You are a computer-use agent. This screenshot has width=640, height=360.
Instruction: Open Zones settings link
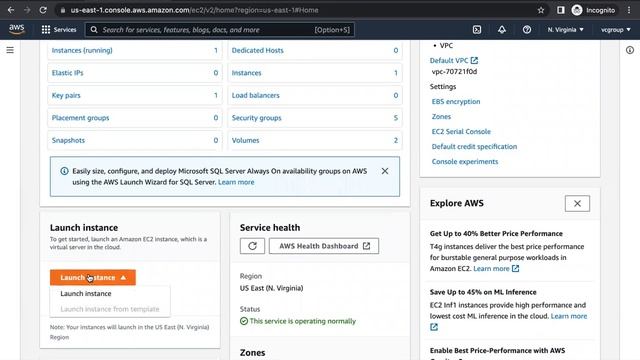click(441, 116)
